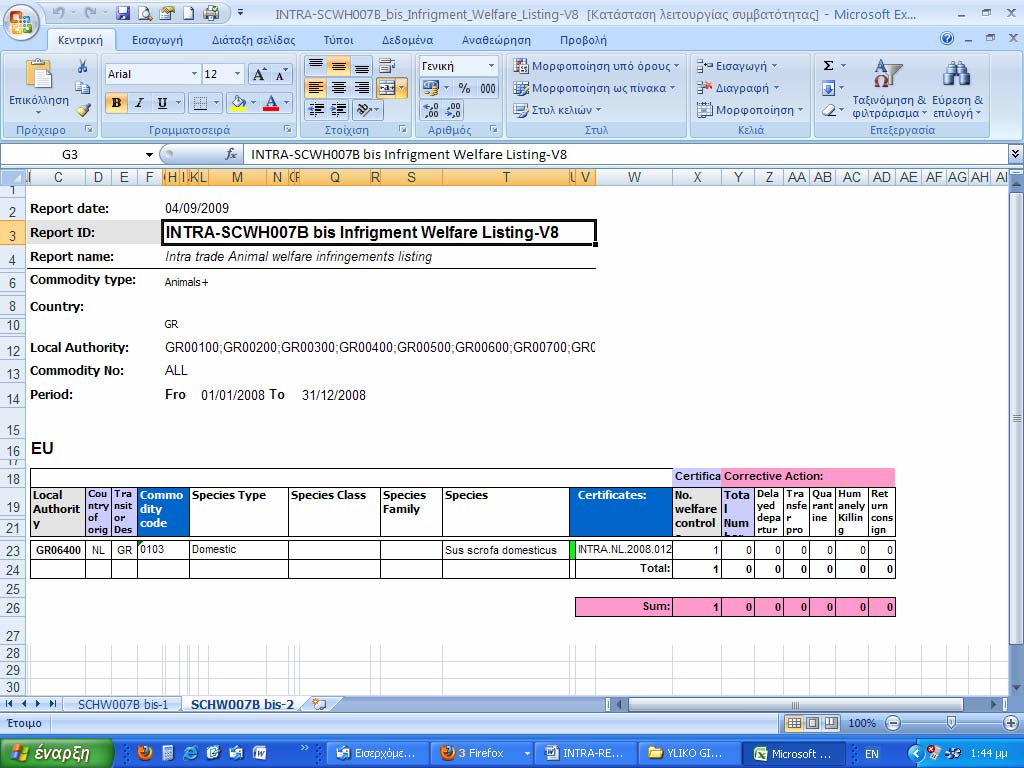The image size is (1024, 768).
Task: Click the Accounting Number Format icon
Action: point(430,88)
